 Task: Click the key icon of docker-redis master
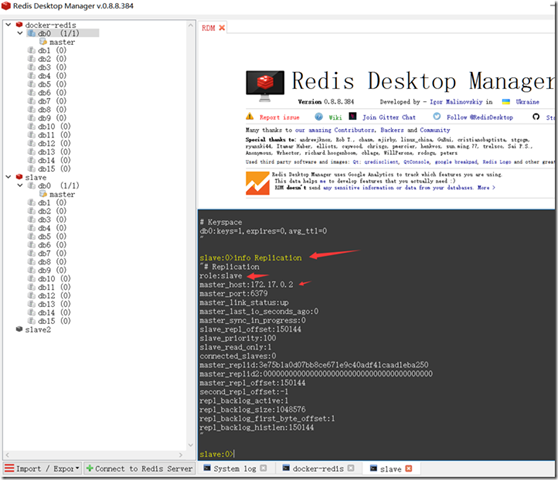click(43, 42)
